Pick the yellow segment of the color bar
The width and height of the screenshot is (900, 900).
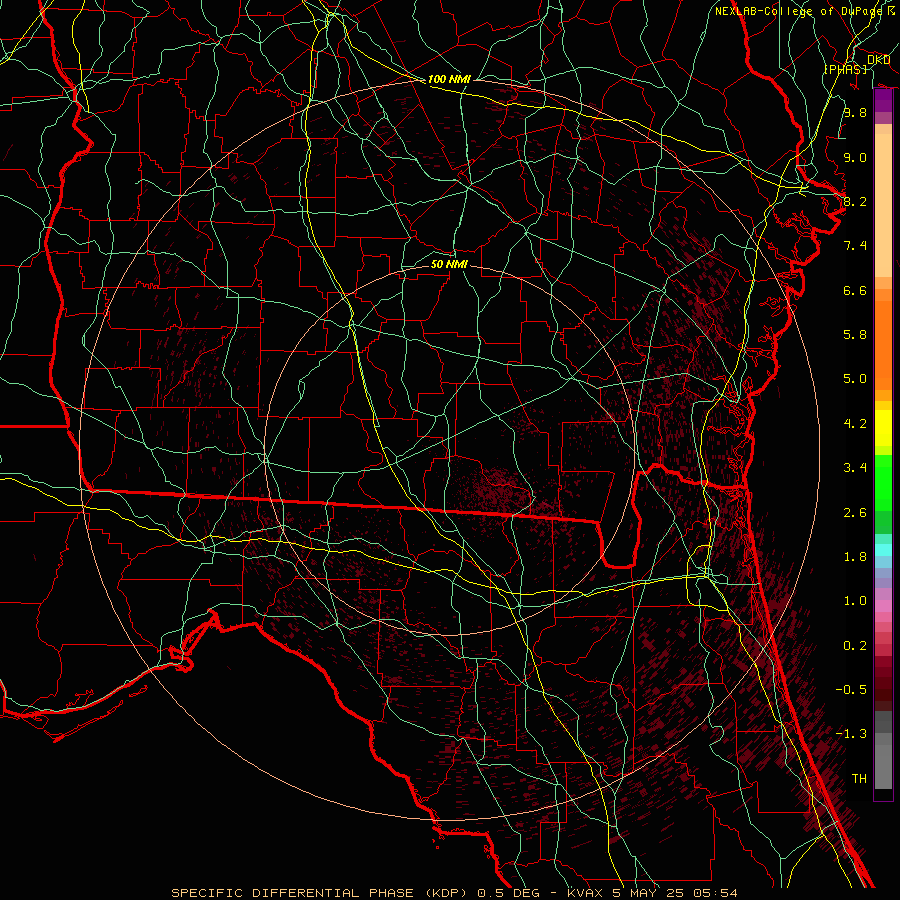pyautogui.click(x=883, y=428)
